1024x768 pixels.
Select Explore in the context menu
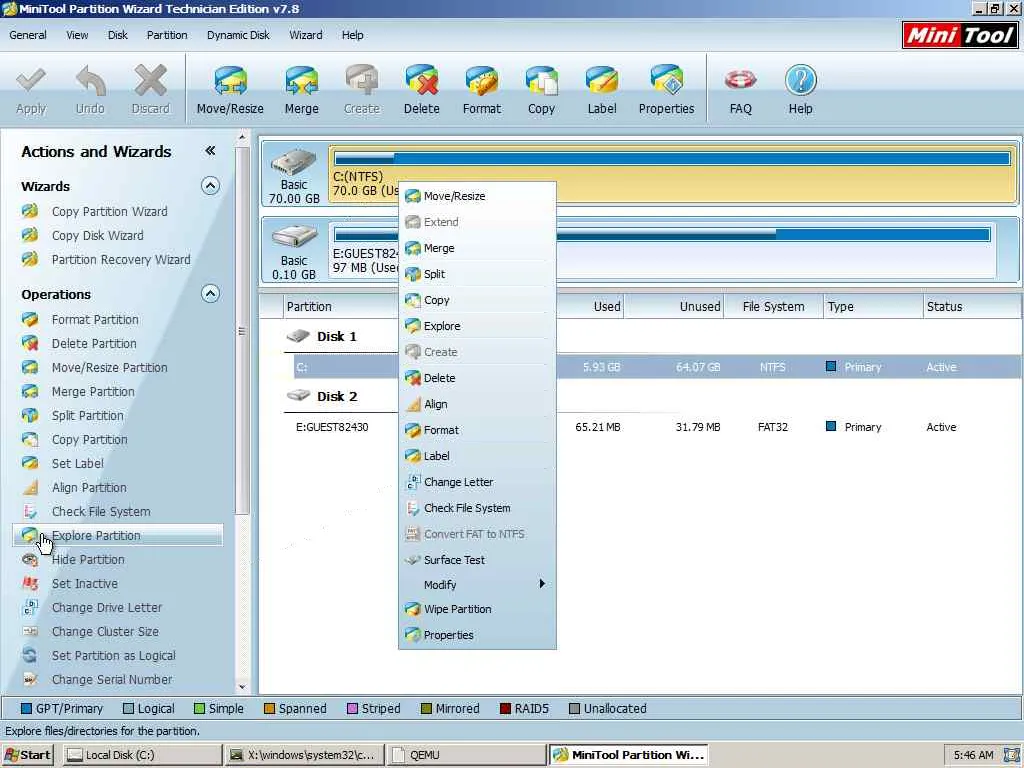pyautogui.click(x=477, y=326)
